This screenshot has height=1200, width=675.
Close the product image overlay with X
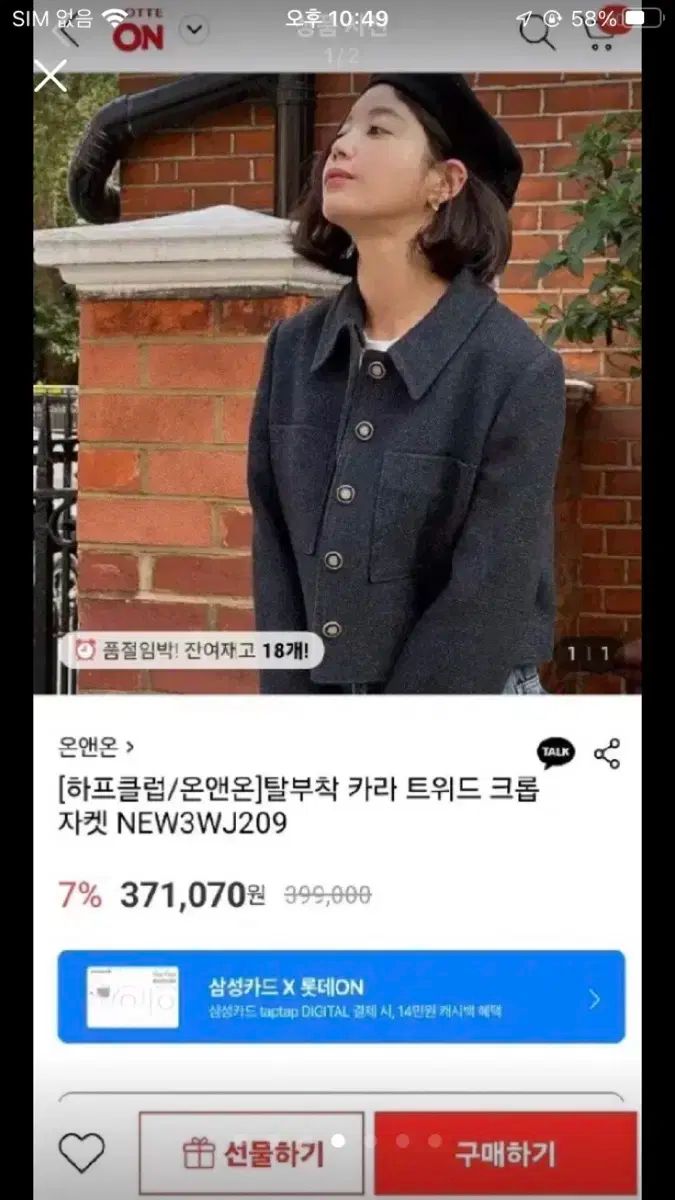pos(50,75)
